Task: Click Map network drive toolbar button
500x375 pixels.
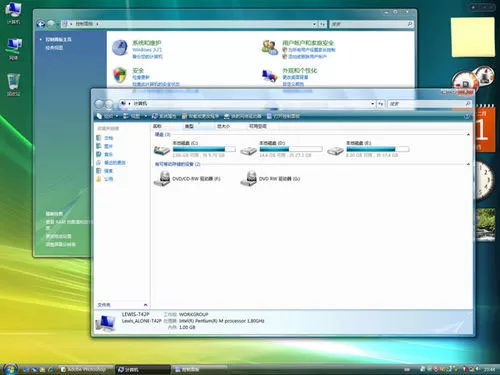Action: click(243, 116)
